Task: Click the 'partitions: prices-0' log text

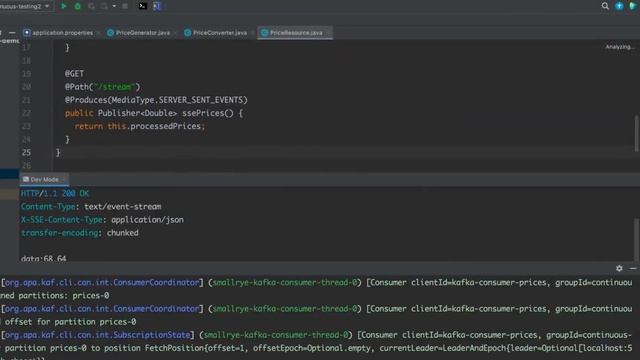Action: (64, 296)
